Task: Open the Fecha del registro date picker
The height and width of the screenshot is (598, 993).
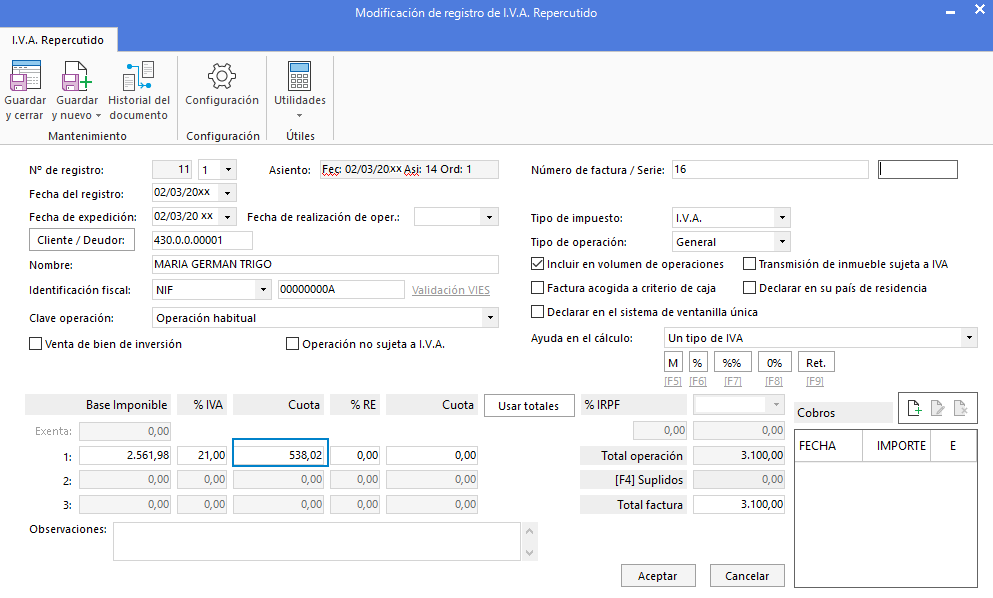Action: click(227, 192)
